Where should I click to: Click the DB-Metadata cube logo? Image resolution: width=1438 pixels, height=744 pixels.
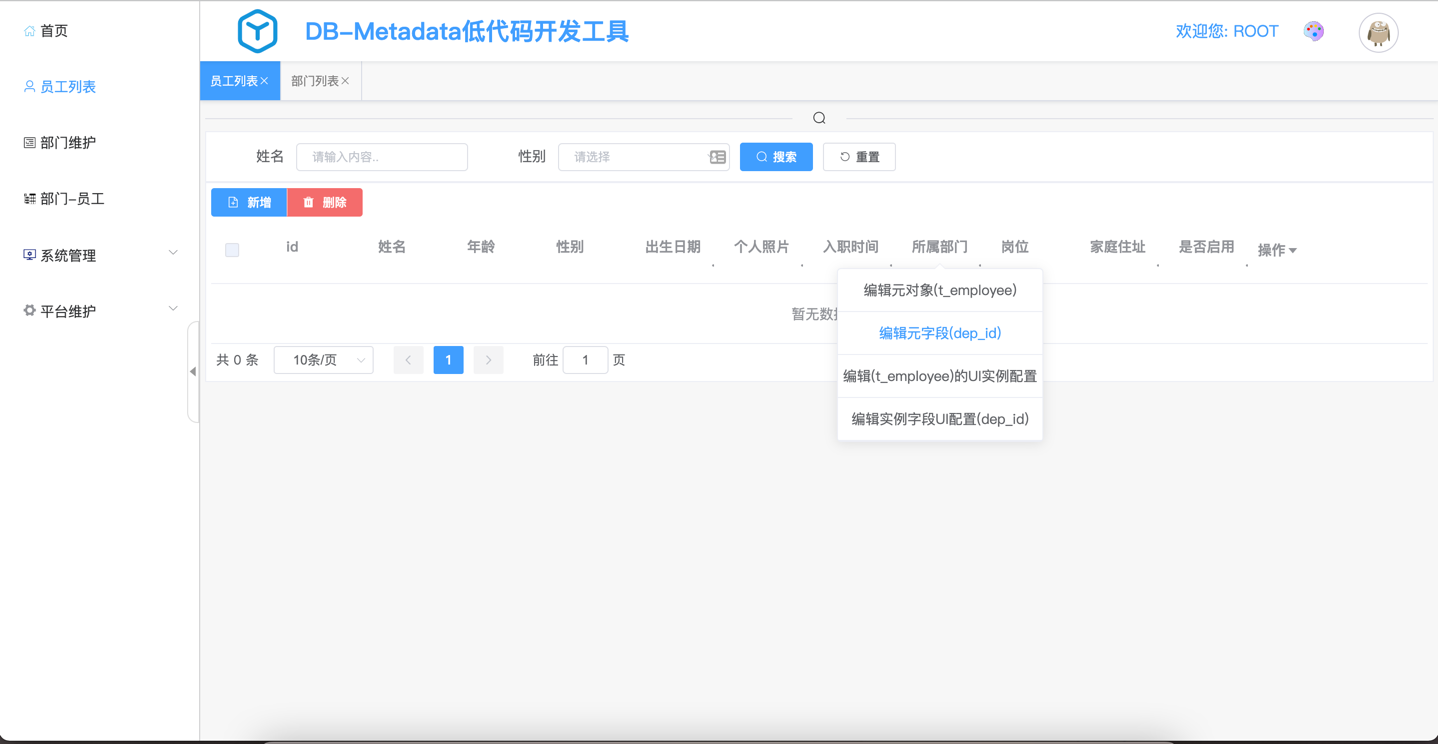pyautogui.click(x=257, y=32)
